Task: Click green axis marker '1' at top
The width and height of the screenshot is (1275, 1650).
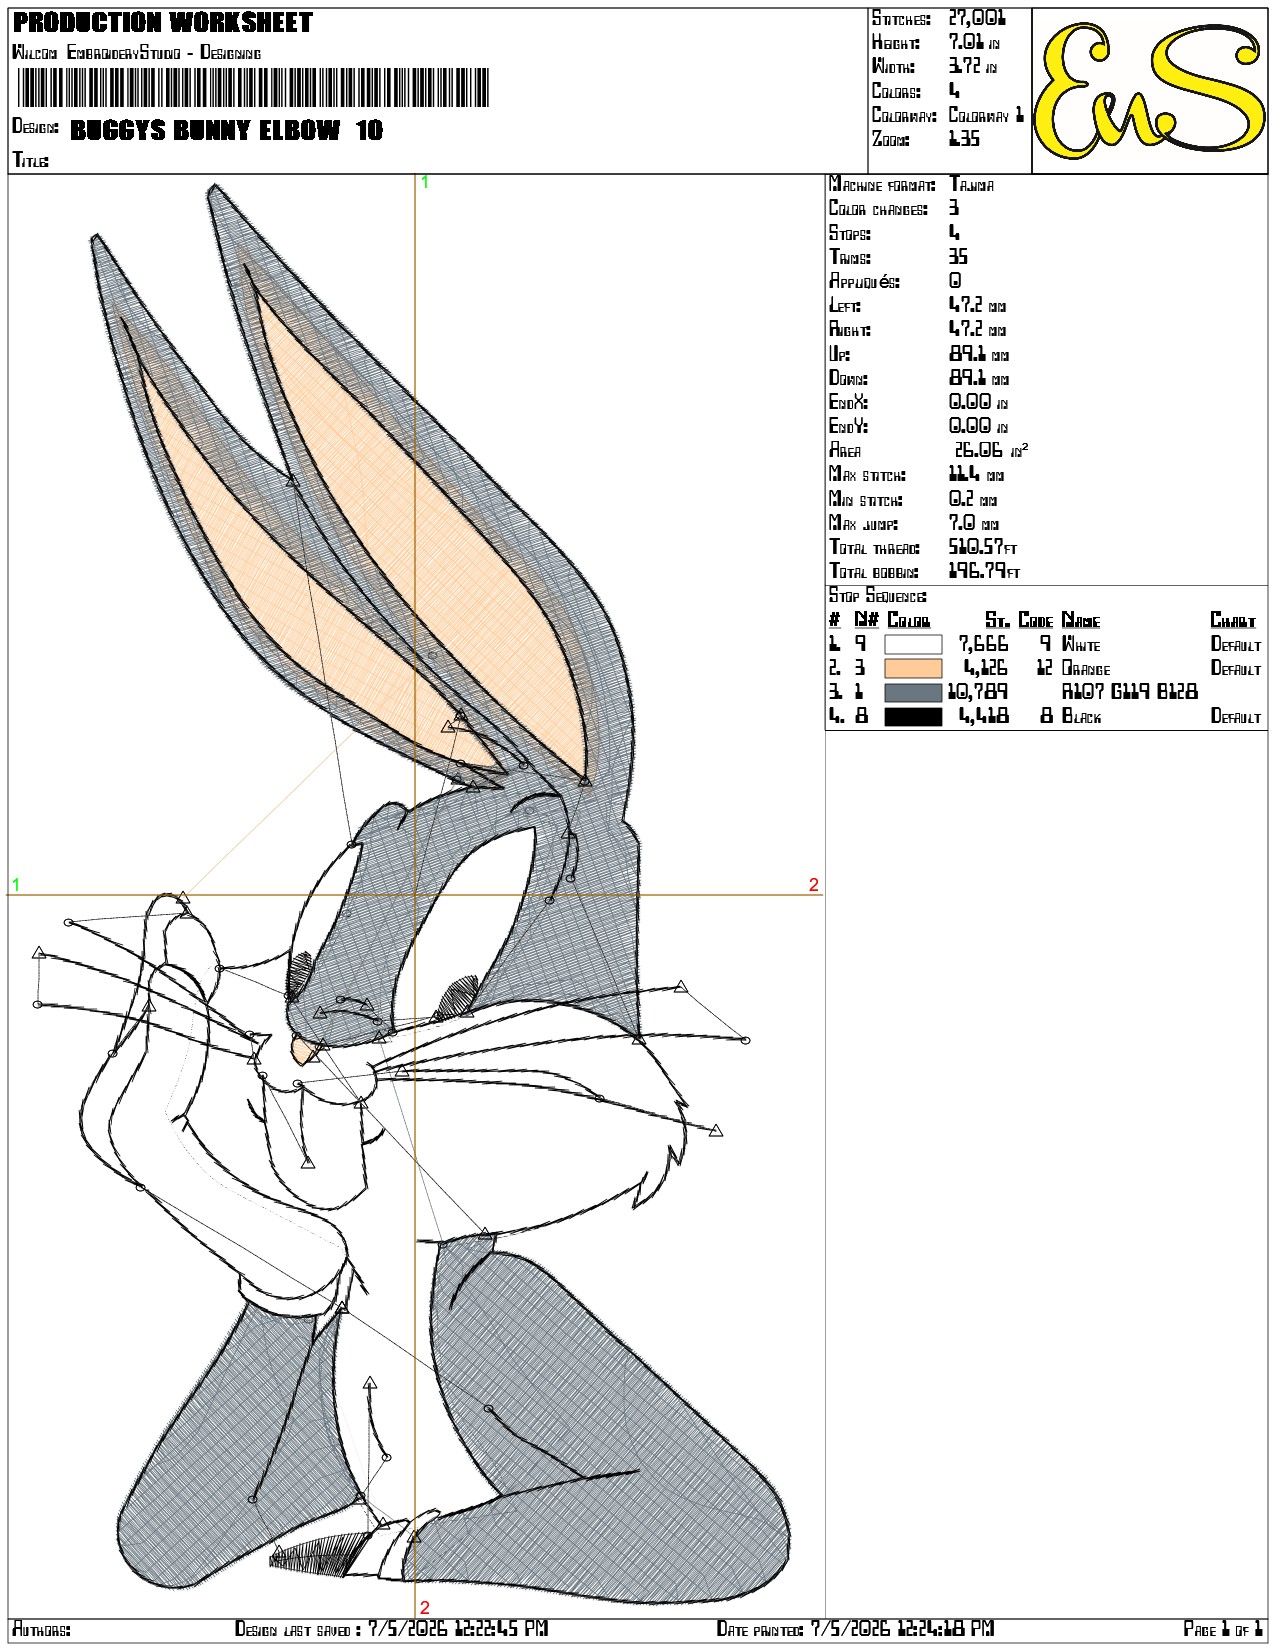Action: [425, 182]
